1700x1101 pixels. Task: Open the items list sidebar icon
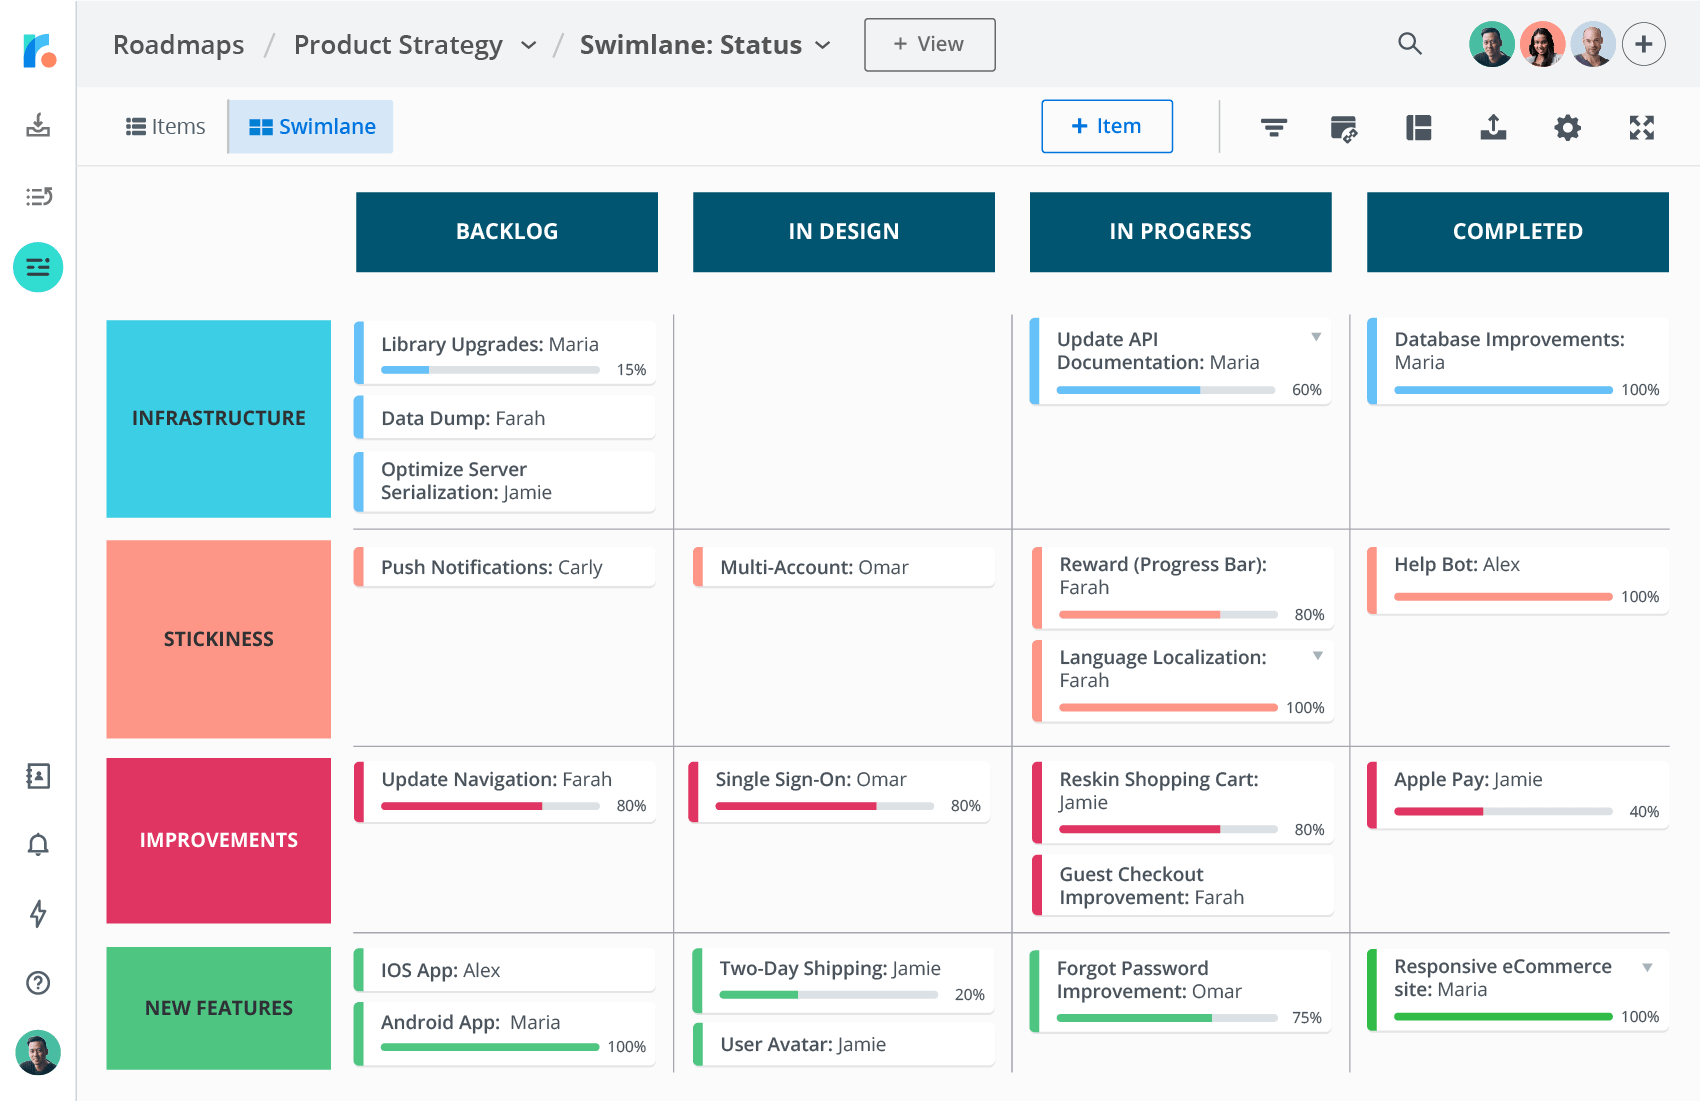tap(38, 196)
